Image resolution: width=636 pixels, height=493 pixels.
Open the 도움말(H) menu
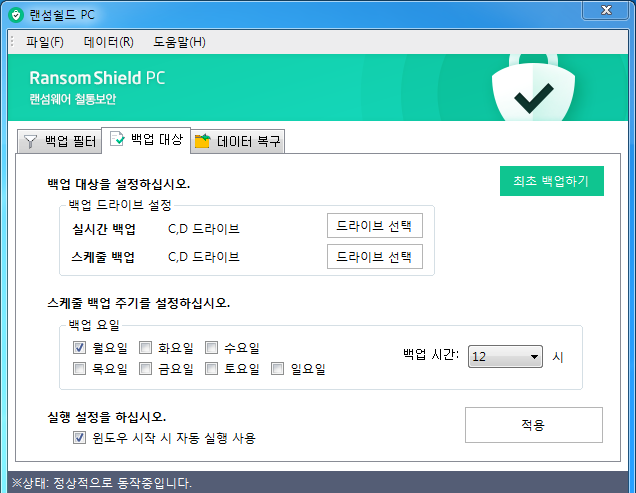click(x=179, y=42)
